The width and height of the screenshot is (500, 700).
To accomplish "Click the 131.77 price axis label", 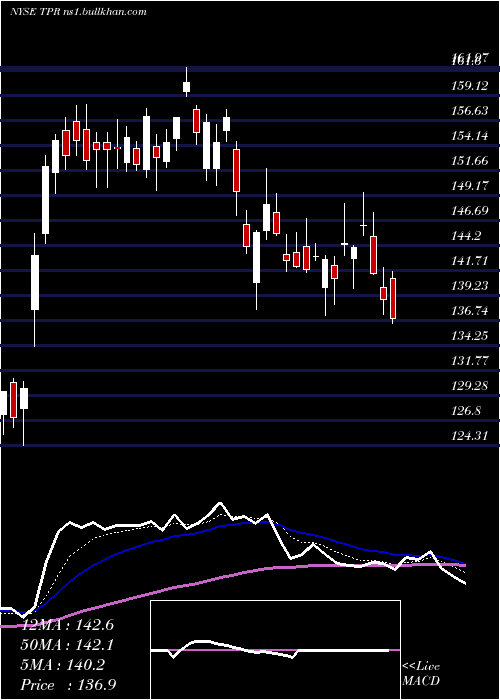I will coord(469,360).
